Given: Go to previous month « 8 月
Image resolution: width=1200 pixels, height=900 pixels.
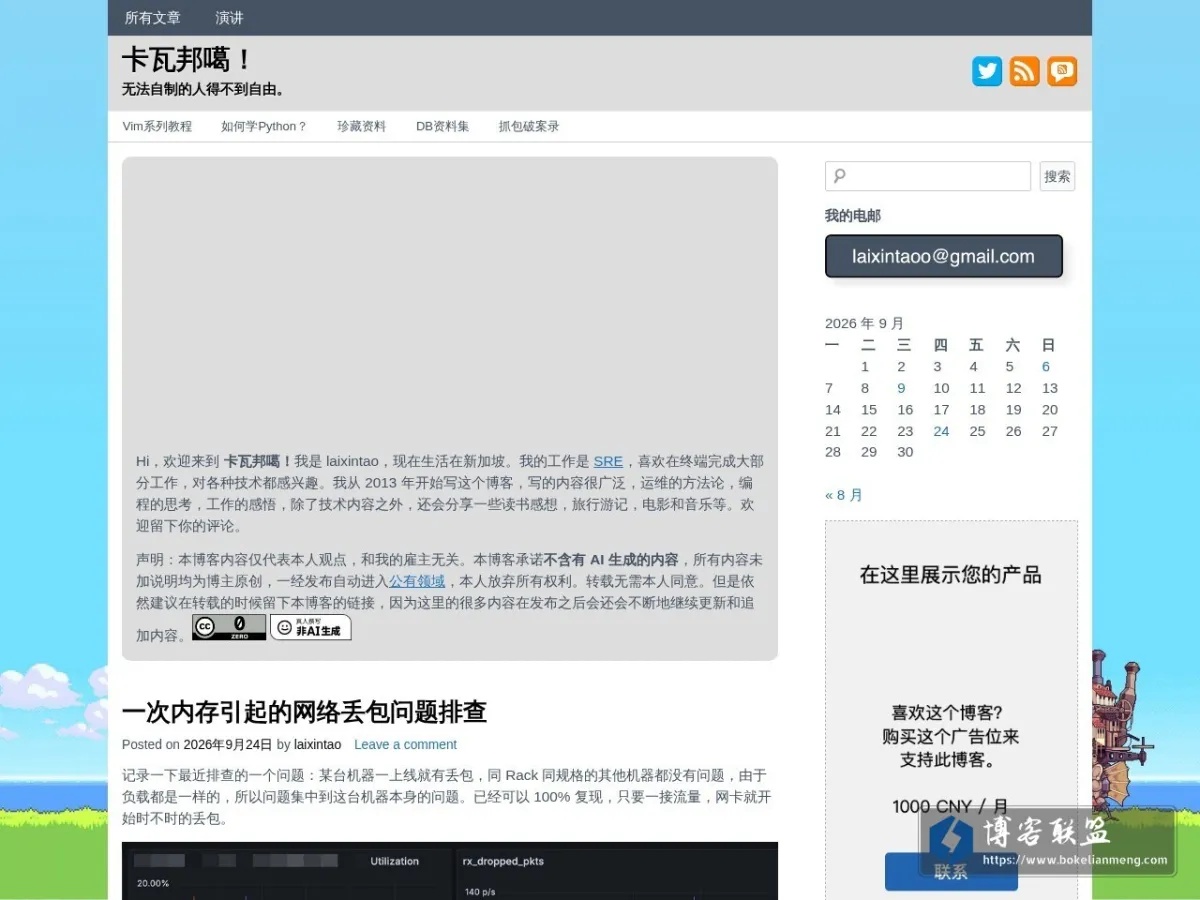Looking at the screenshot, I should (844, 494).
